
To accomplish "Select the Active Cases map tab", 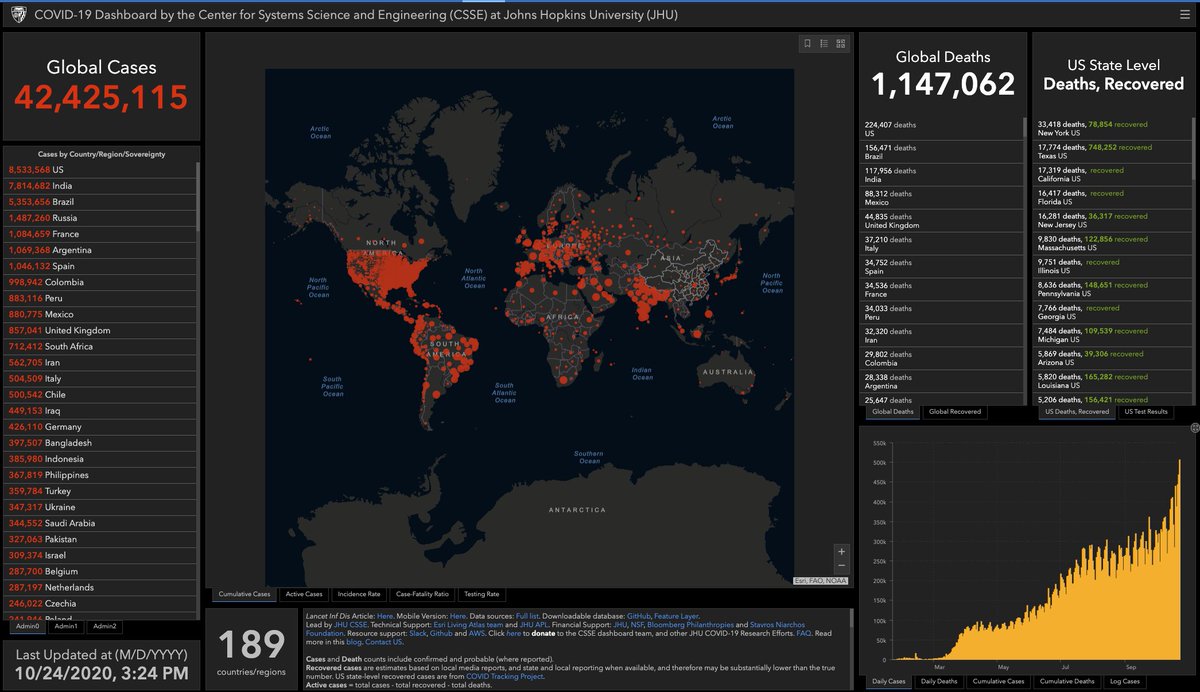I will coord(305,594).
